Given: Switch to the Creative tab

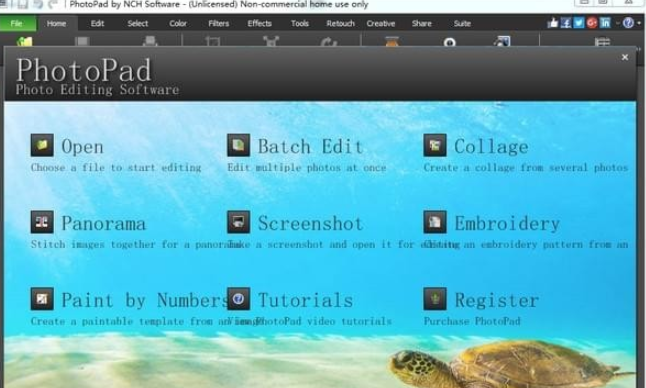Looking at the screenshot, I should coord(381,23).
